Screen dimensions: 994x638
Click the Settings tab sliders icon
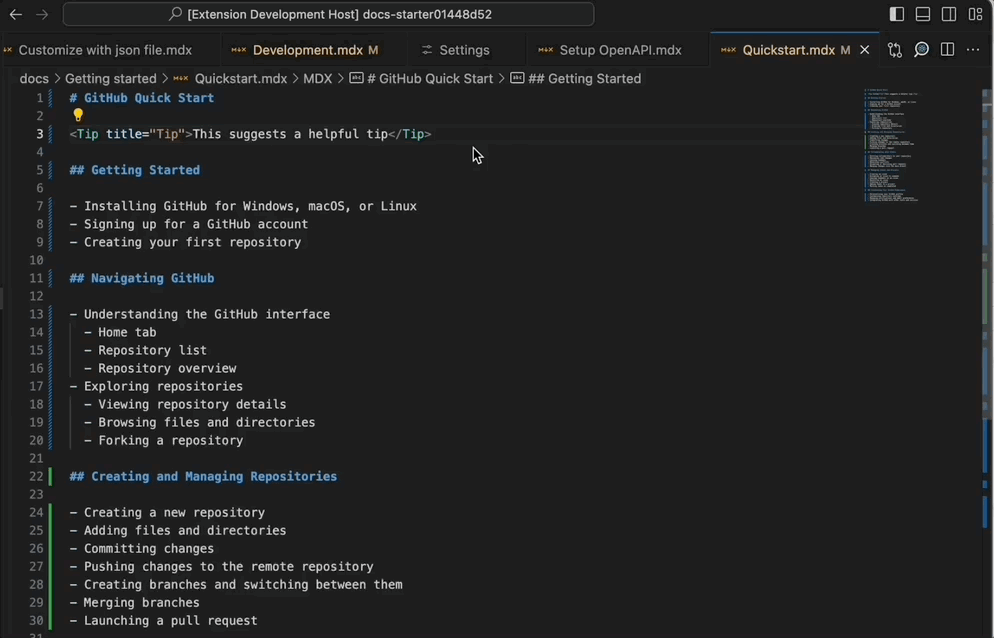[427, 50]
